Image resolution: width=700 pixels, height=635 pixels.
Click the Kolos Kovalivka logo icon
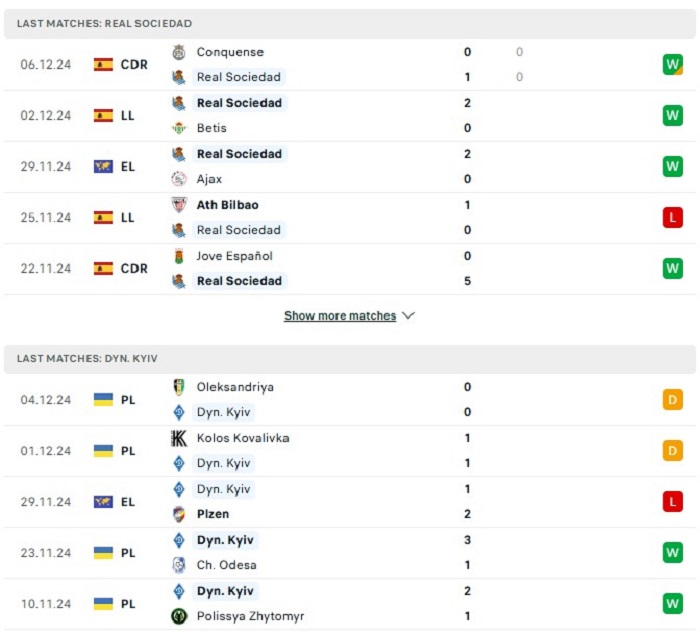pos(179,439)
